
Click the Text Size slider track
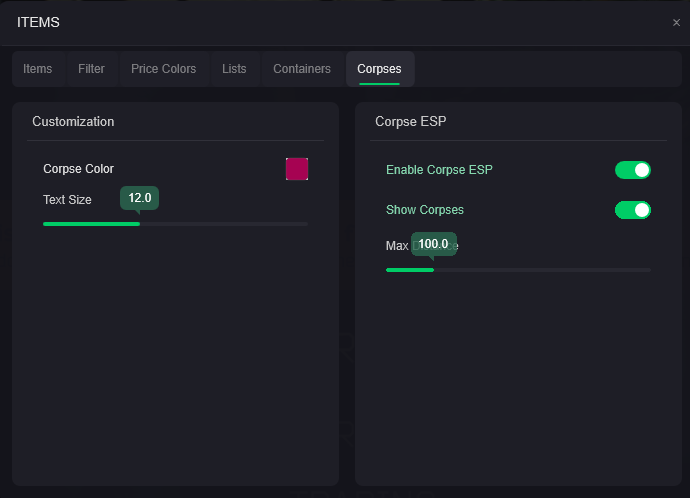pos(175,224)
